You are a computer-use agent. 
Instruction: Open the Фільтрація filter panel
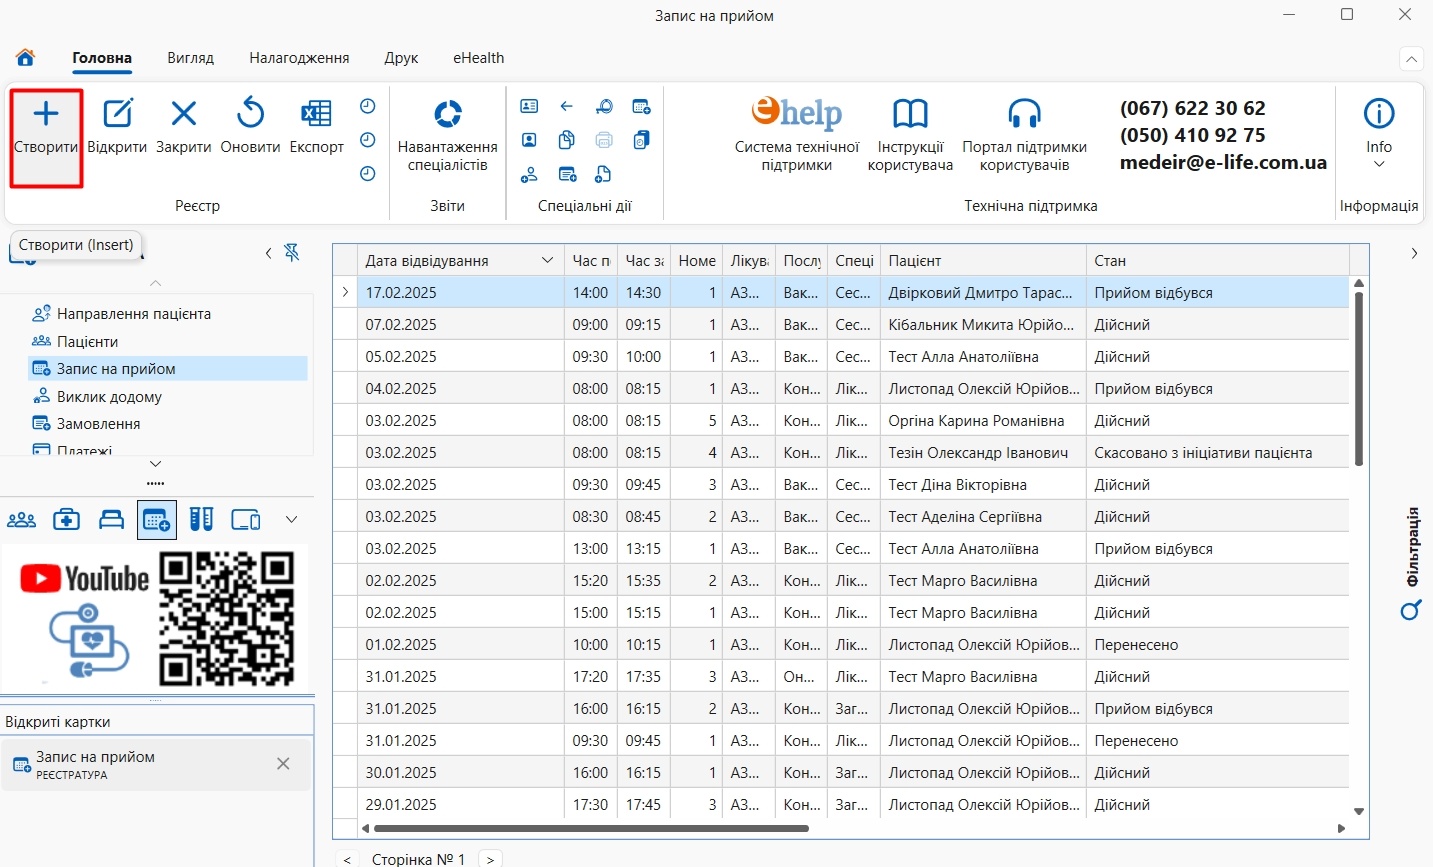[1412, 562]
